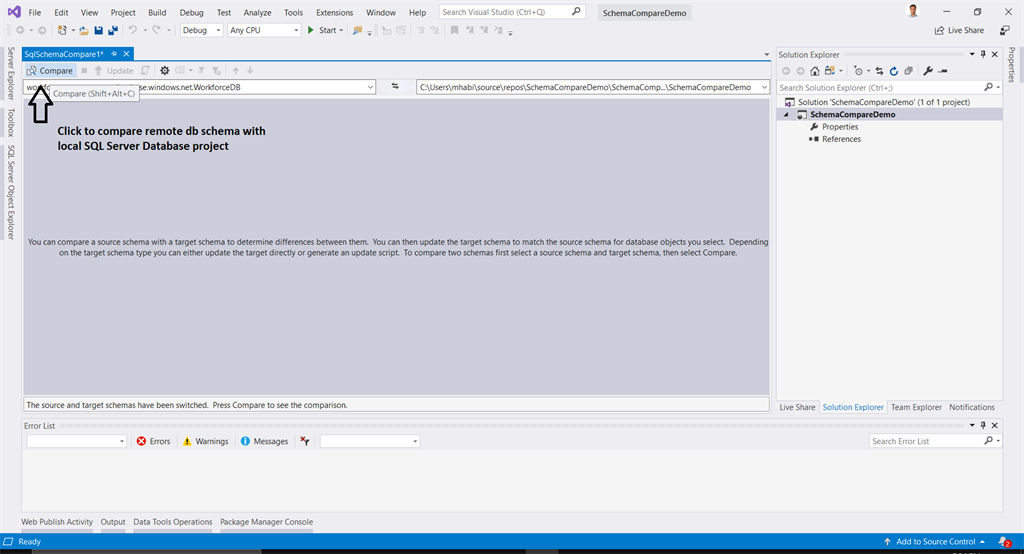
Task: Expand the Start button dropdown arrow
Action: [341, 30]
